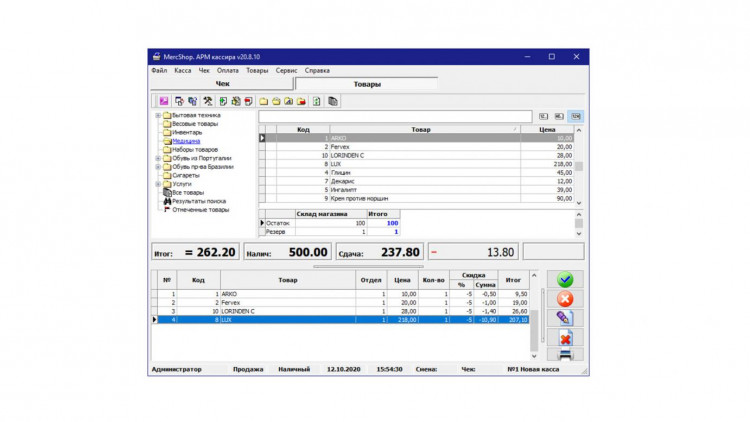
Task: Click the tools hammer icon in toolbar
Action: point(208,101)
